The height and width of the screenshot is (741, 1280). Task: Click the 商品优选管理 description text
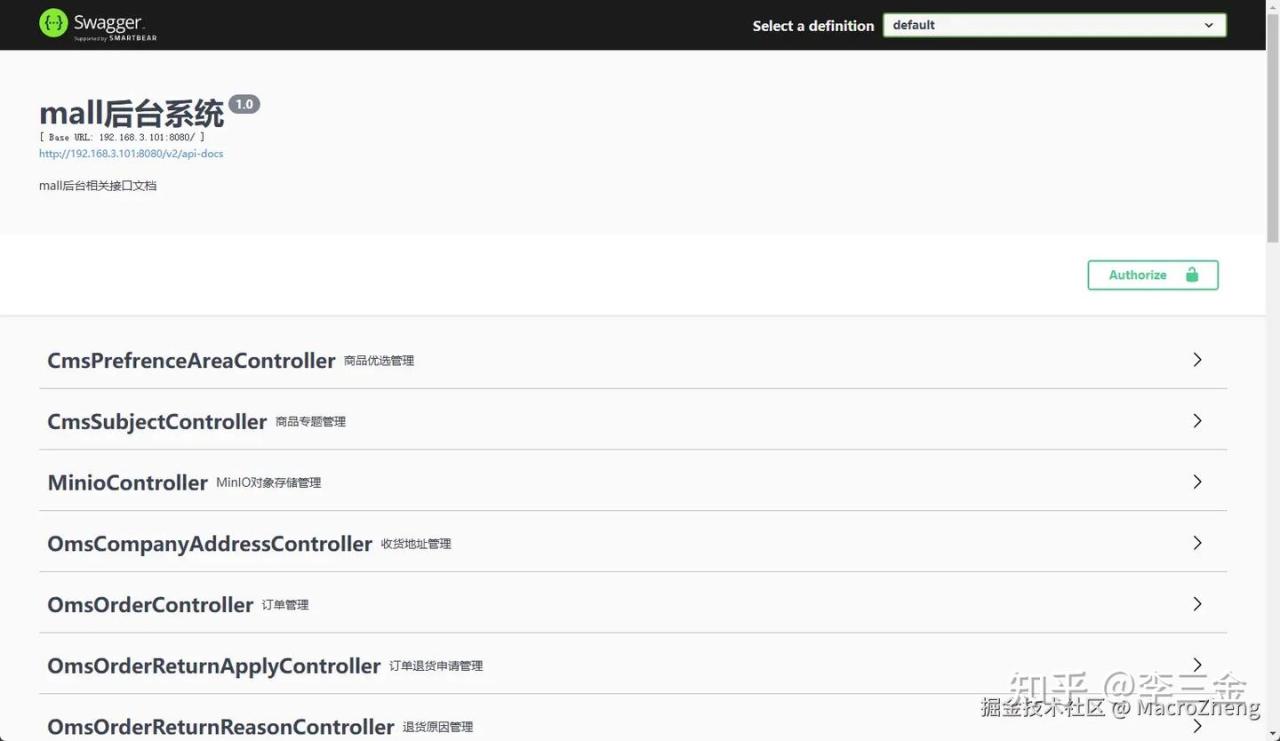tap(379, 361)
